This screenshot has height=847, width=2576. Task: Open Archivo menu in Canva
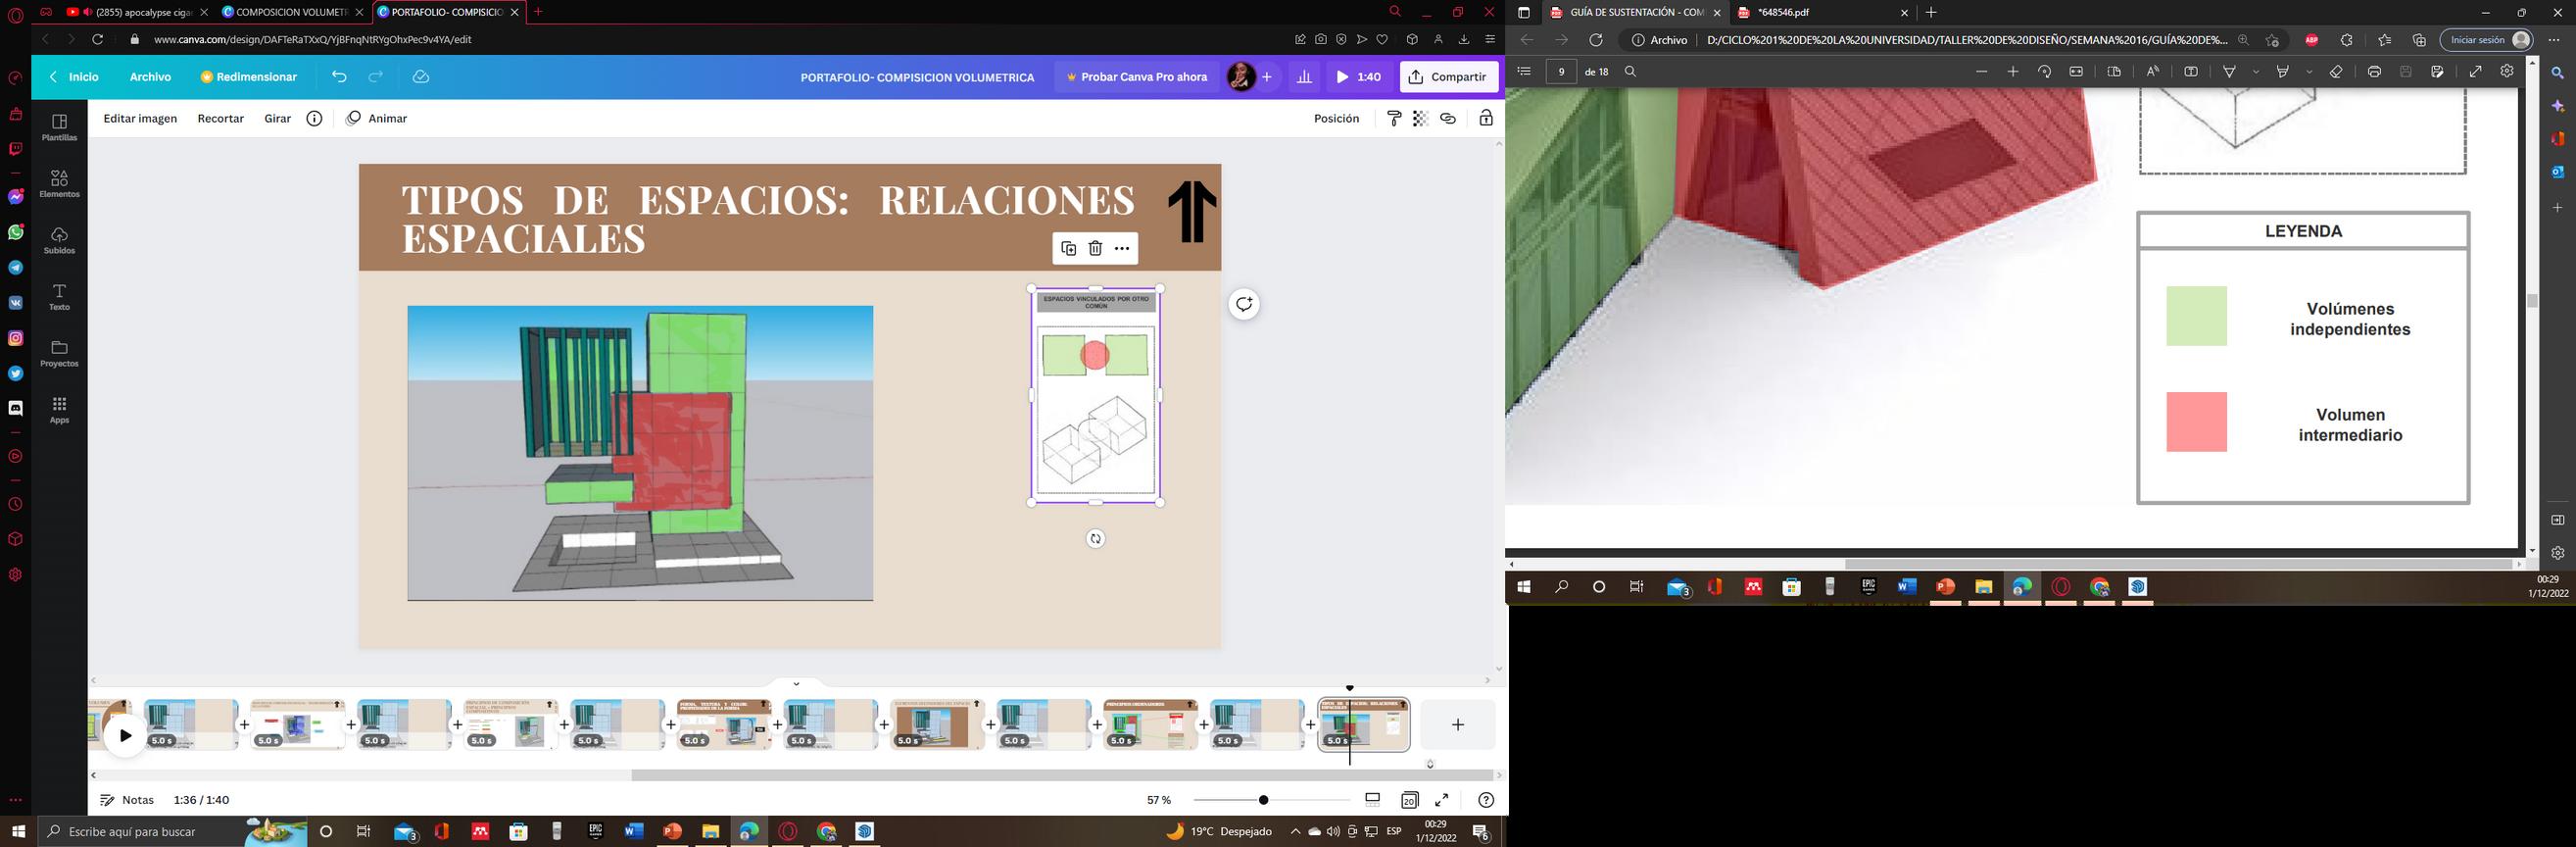(x=150, y=77)
